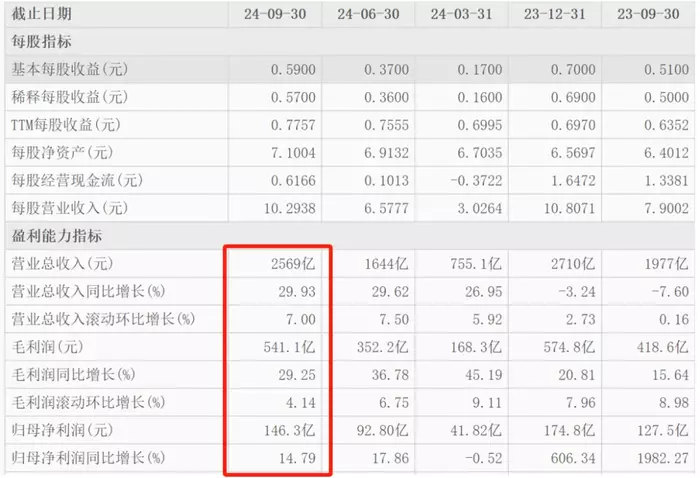Click the 截止日期 header cell
This screenshot has width=700, height=478.
coord(42,14)
